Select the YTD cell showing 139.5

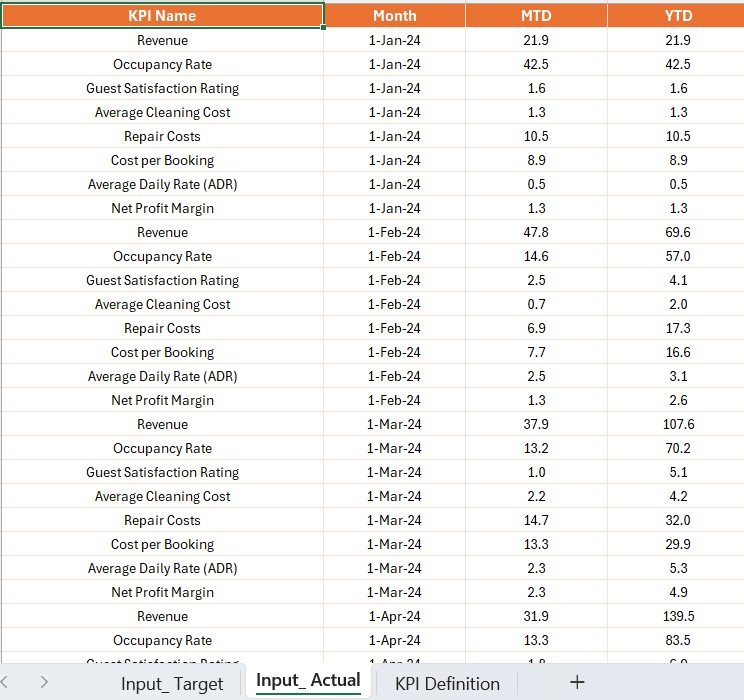coord(677,616)
